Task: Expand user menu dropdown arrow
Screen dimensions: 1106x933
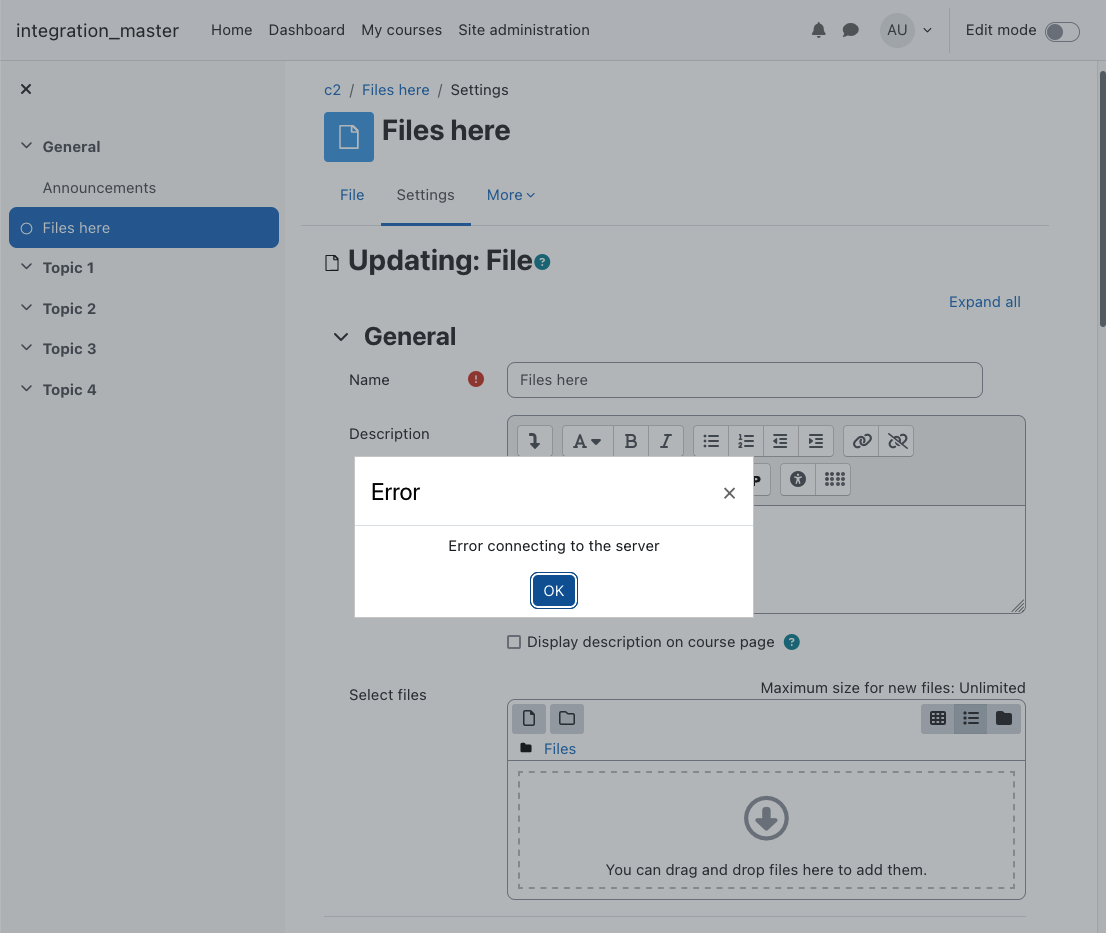Action: coord(928,30)
